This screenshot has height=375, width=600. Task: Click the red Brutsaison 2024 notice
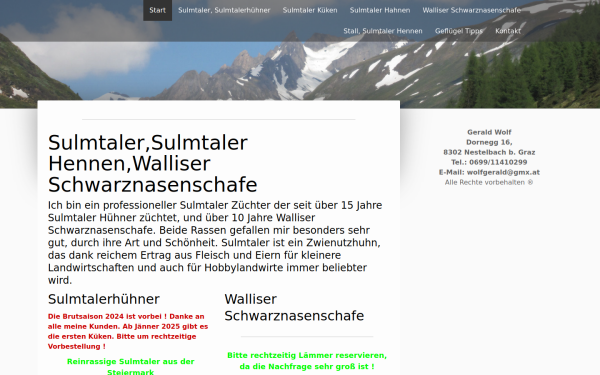pyautogui.click(x=128, y=331)
